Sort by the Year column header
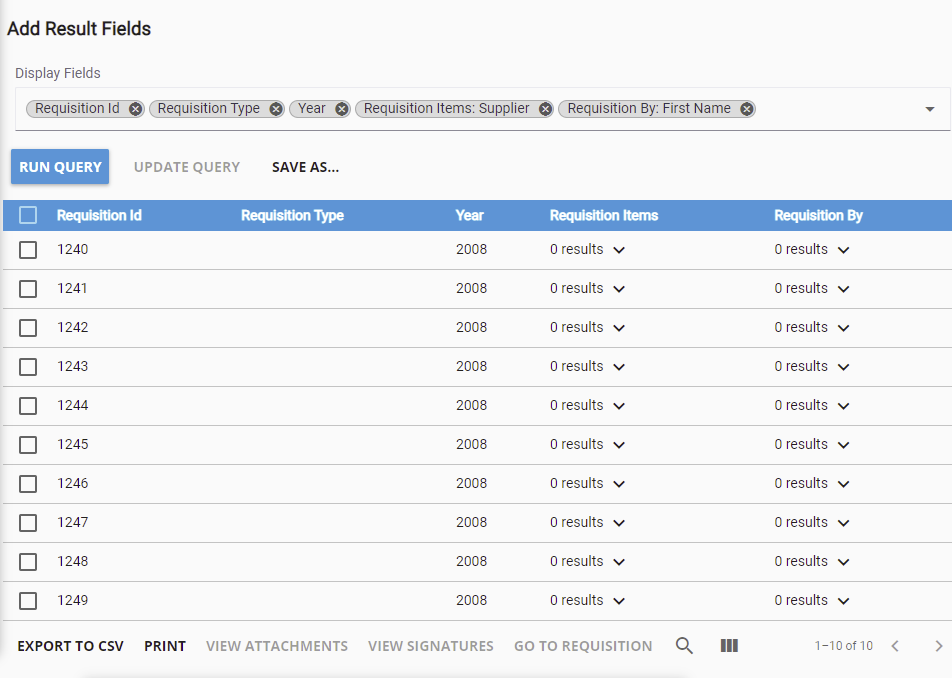The height and width of the screenshot is (678, 952). click(469, 215)
